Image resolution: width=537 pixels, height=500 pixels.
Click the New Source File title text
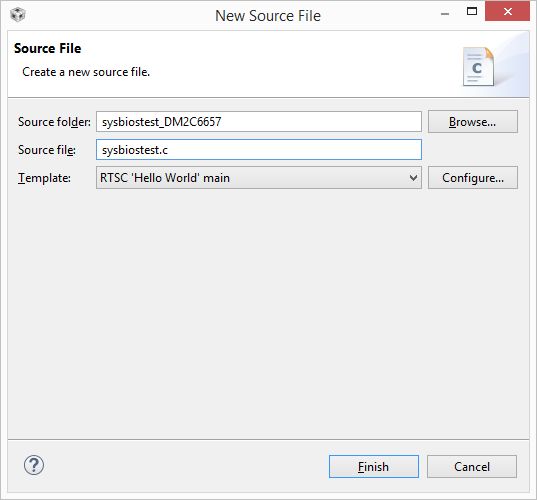268,16
